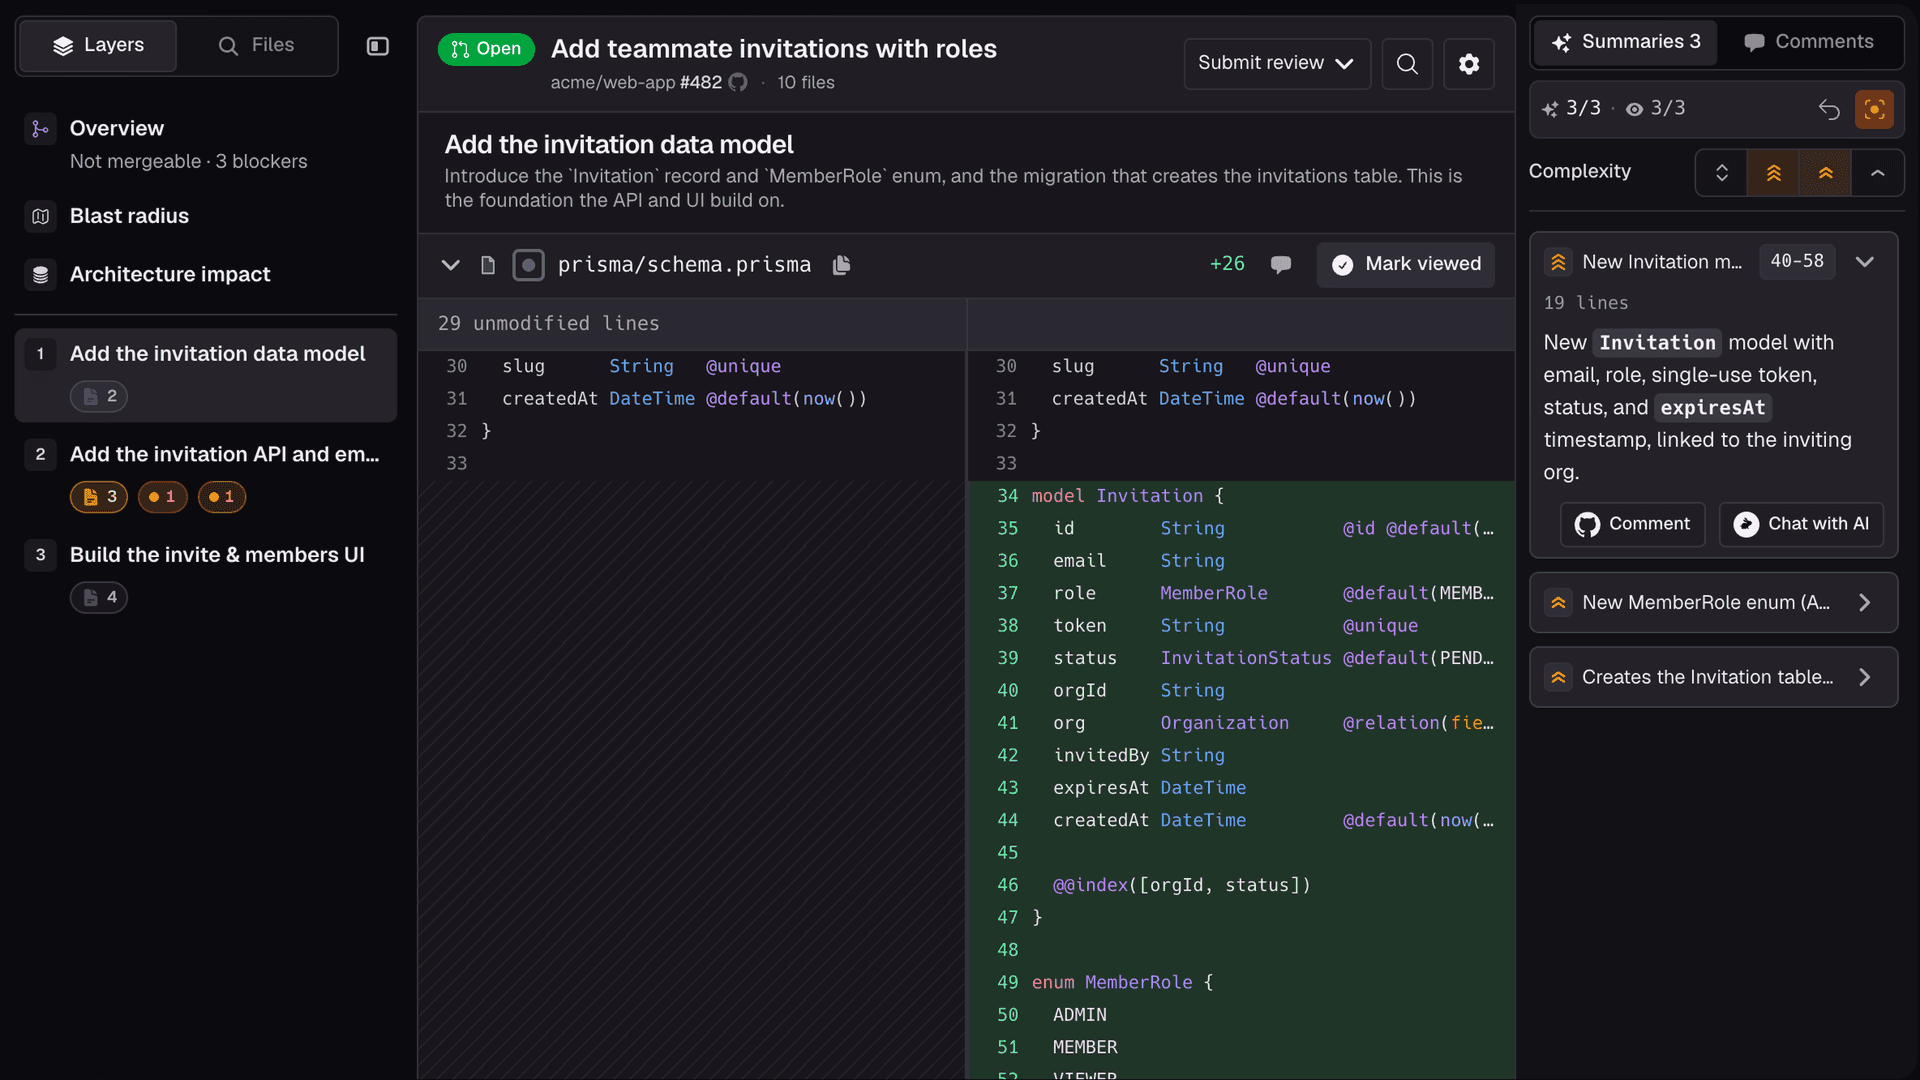Viewport: 1920px width, 1080px height.
Task: Click the orange 3 files badge in layer 2
Action: tap(99, 497)
